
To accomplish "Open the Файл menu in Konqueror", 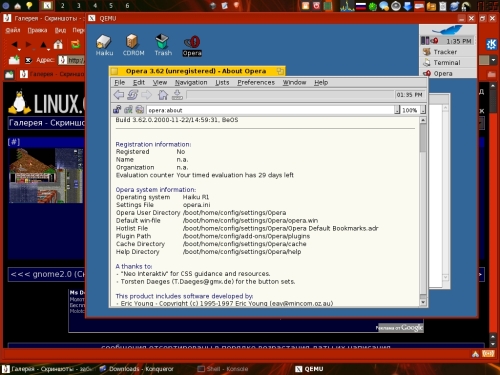I will [13, 30].
